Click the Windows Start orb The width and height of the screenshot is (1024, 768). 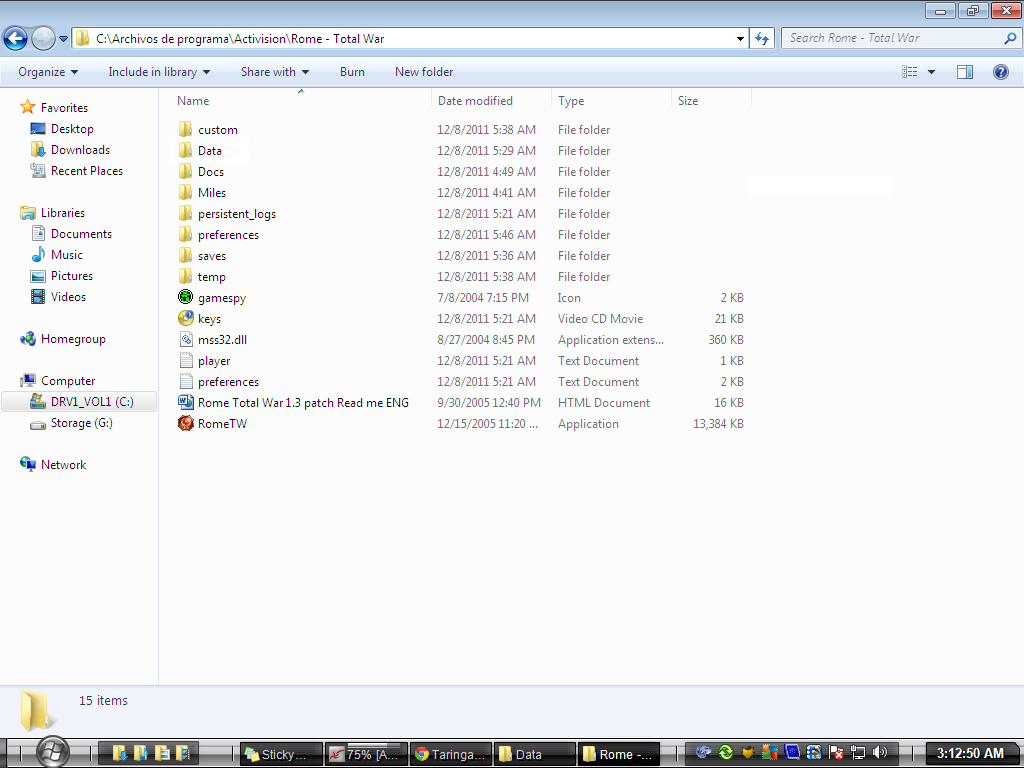[x=53, y=752]
